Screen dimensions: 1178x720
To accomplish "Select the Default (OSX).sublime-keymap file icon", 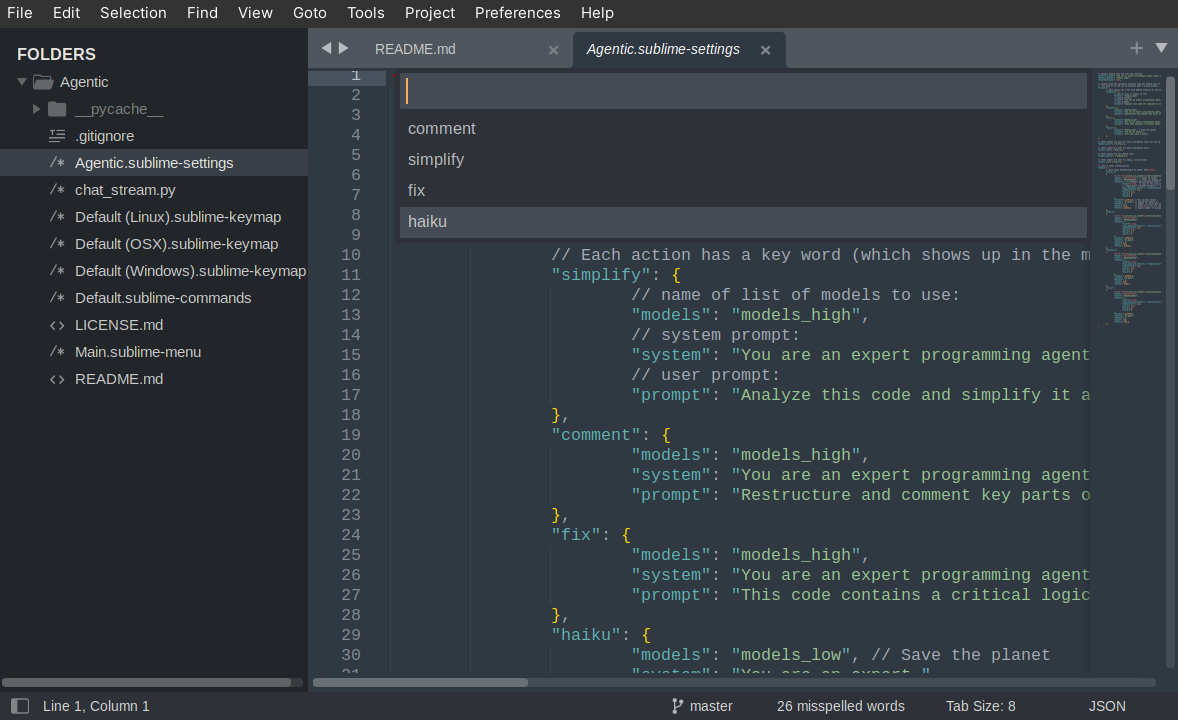I will point(57,243).
